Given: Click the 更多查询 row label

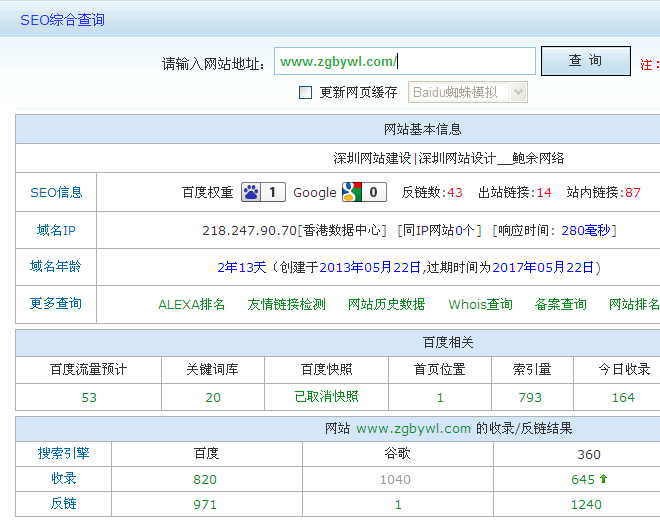Looking at the screenshot, I should coord(56,304).
